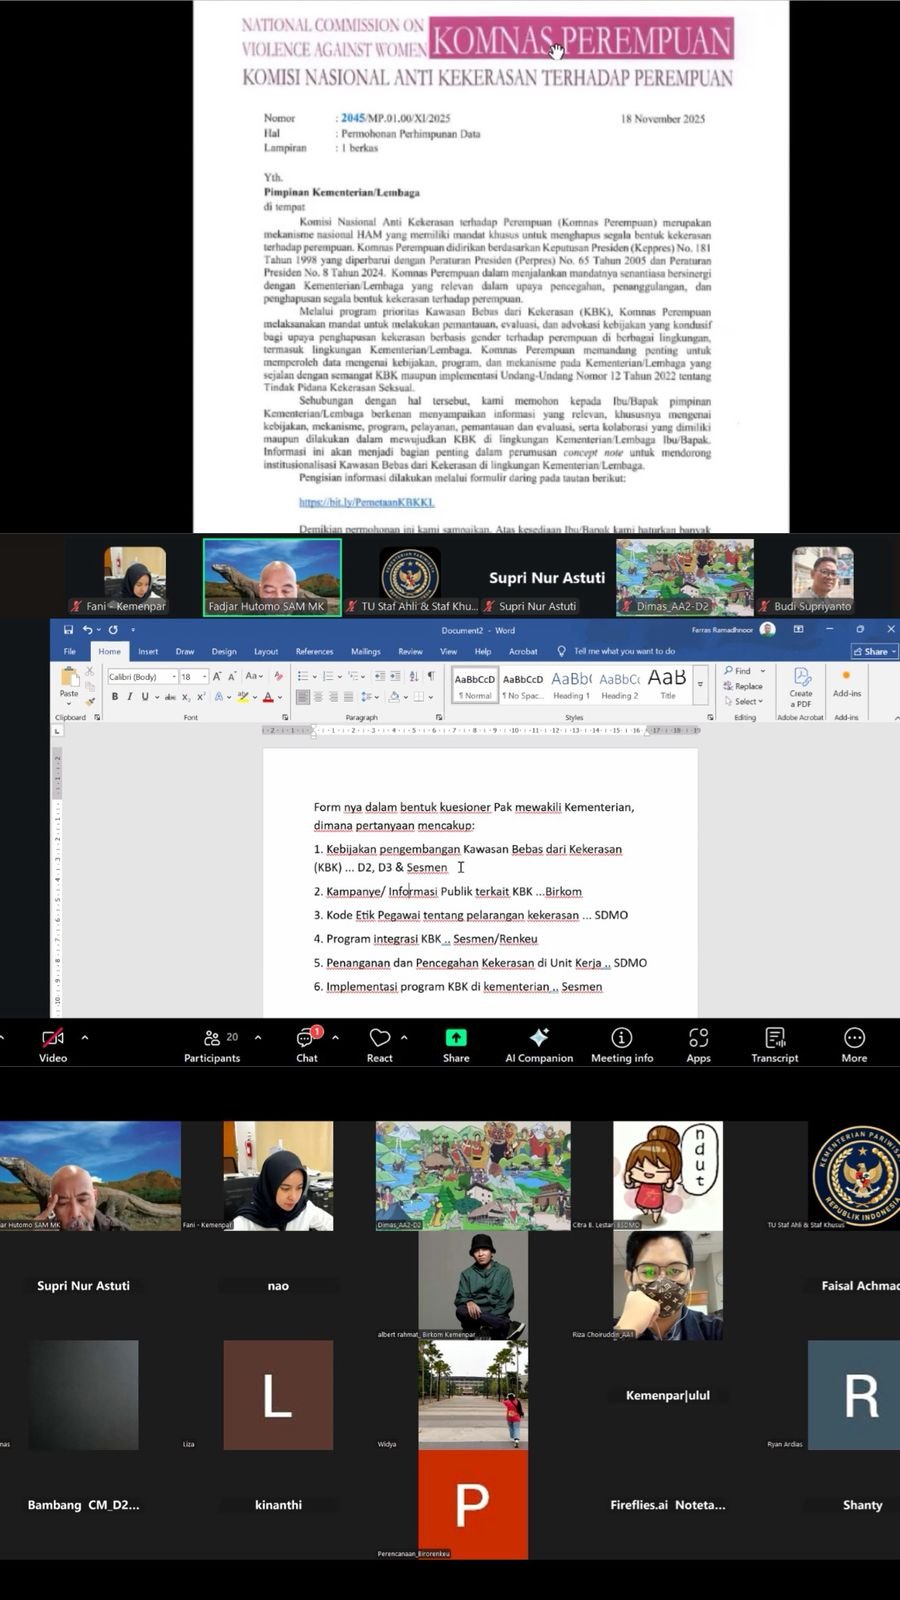Switch to the Insert ribbon tab

(148, 651)
